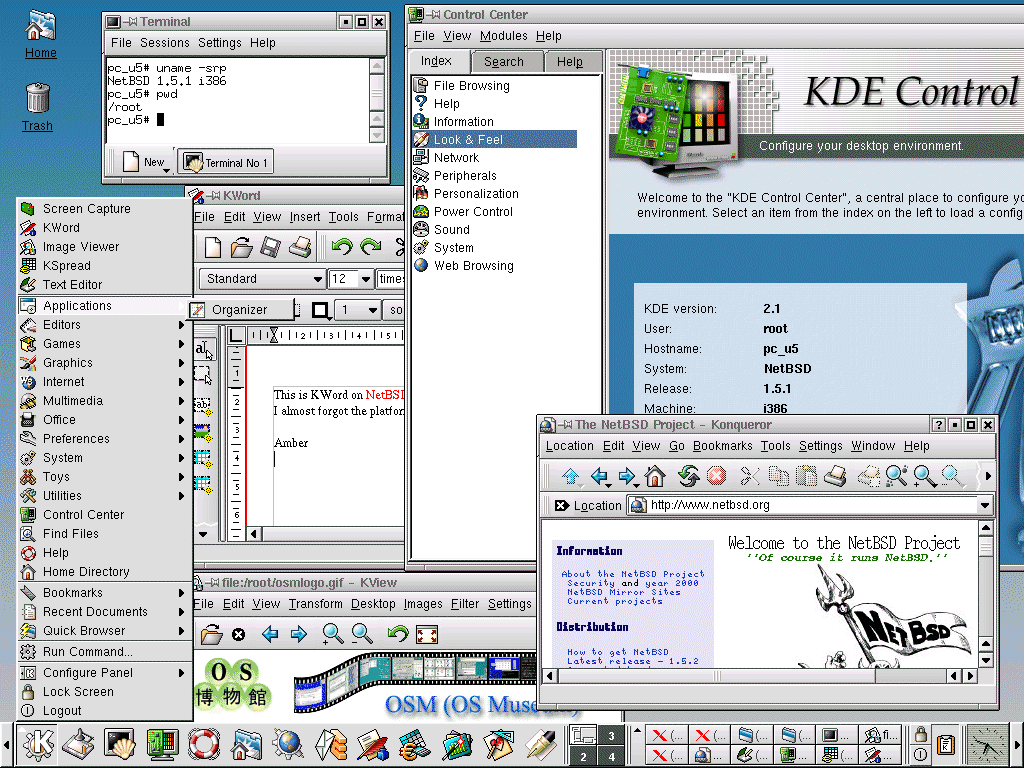Go to previous image with KView's back arrow
1024x768 pixels.
point(270,634)
